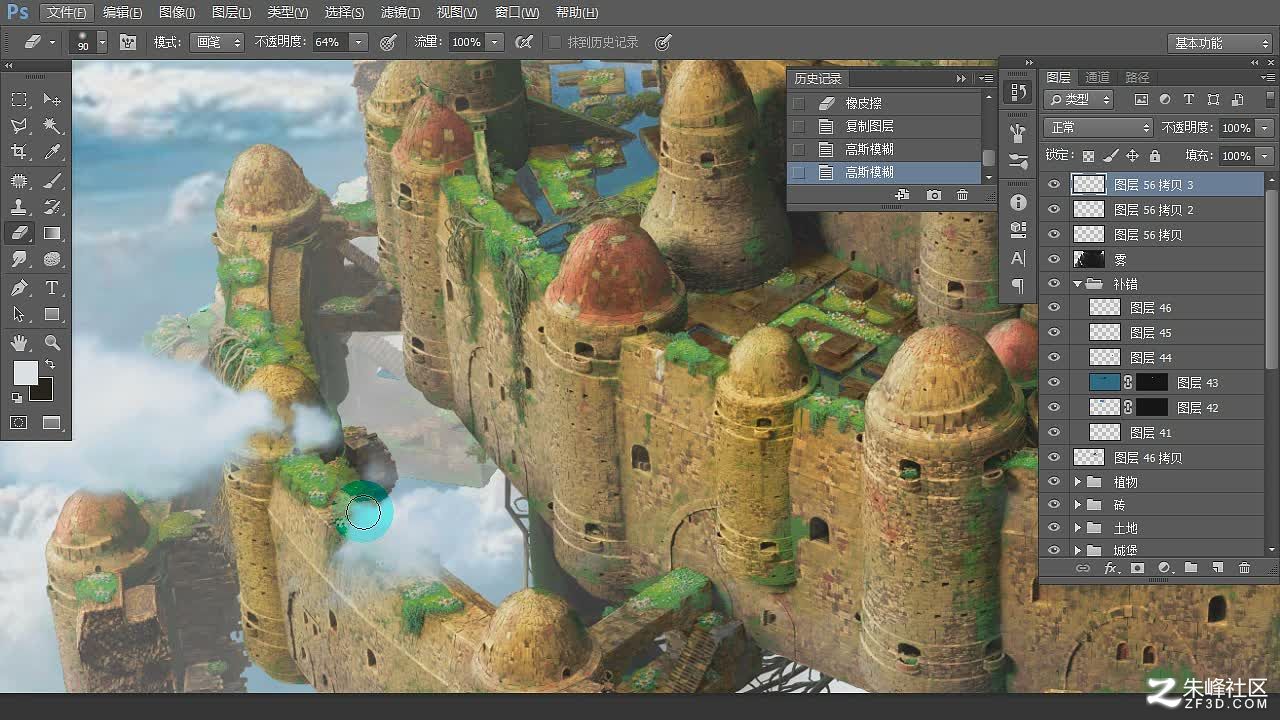Viewport: 1280px width, 720px height.
Task: Select the Spot Healing Brush tool
Action: coord(19,182)
